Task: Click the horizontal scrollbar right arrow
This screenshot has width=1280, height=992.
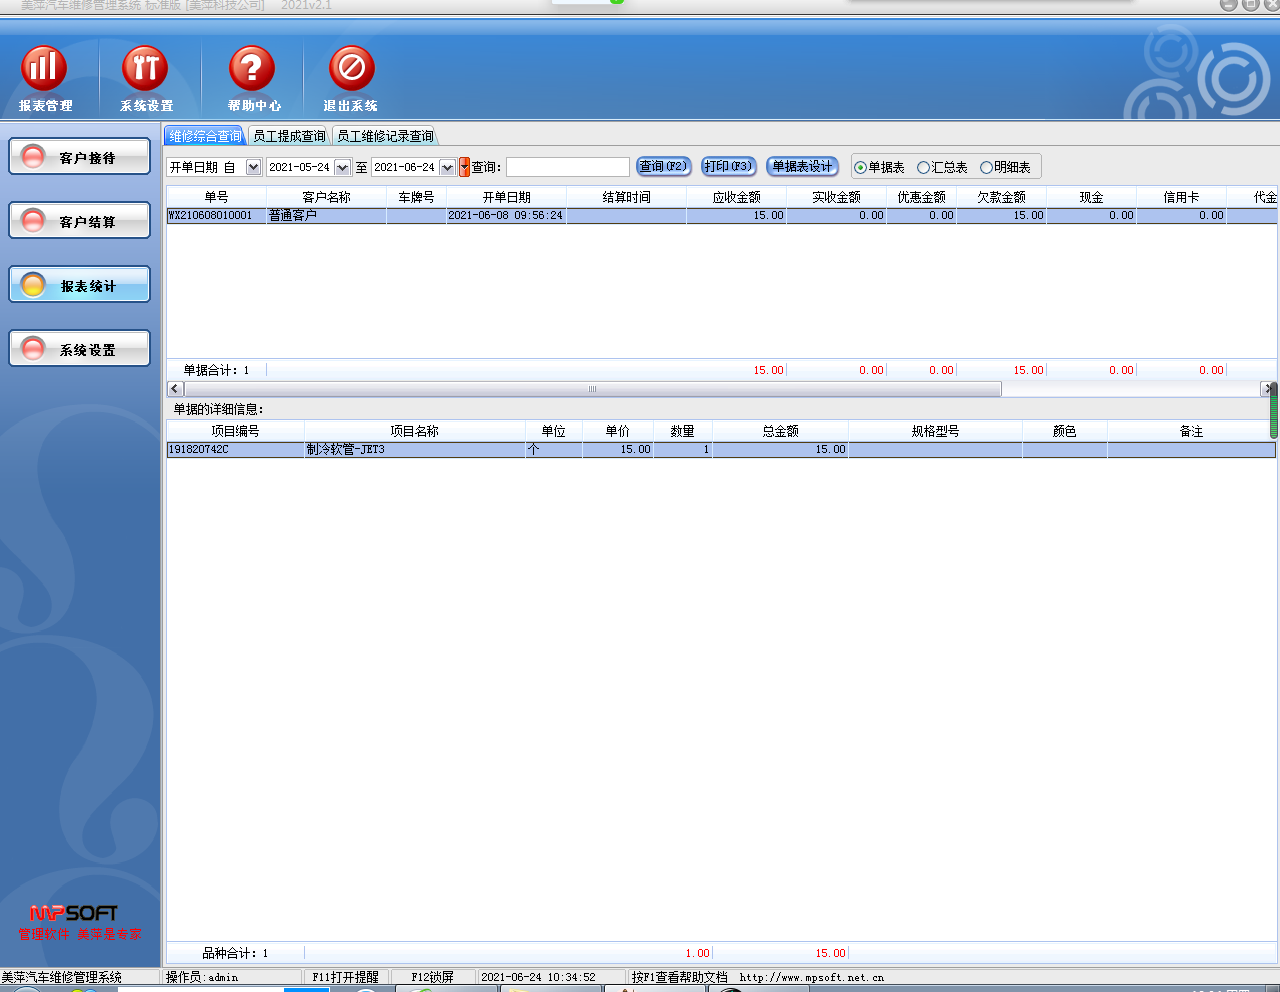Action: point(1268,388)
